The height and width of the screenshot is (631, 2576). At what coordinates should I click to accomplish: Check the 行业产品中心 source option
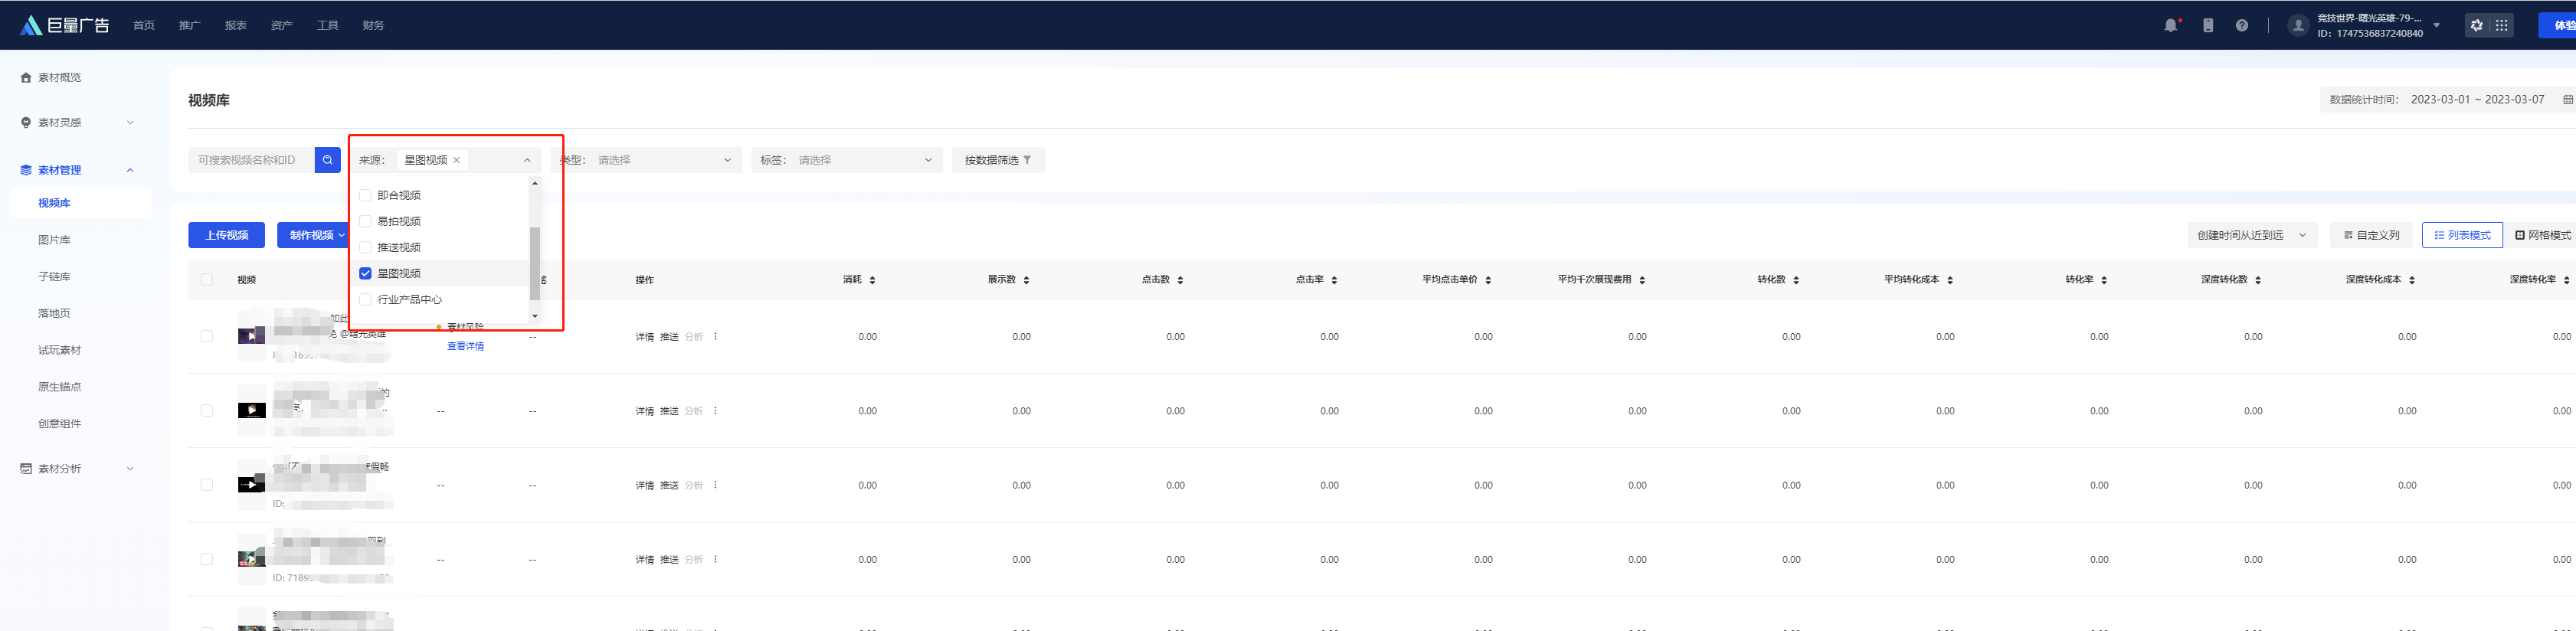point(365,299)
